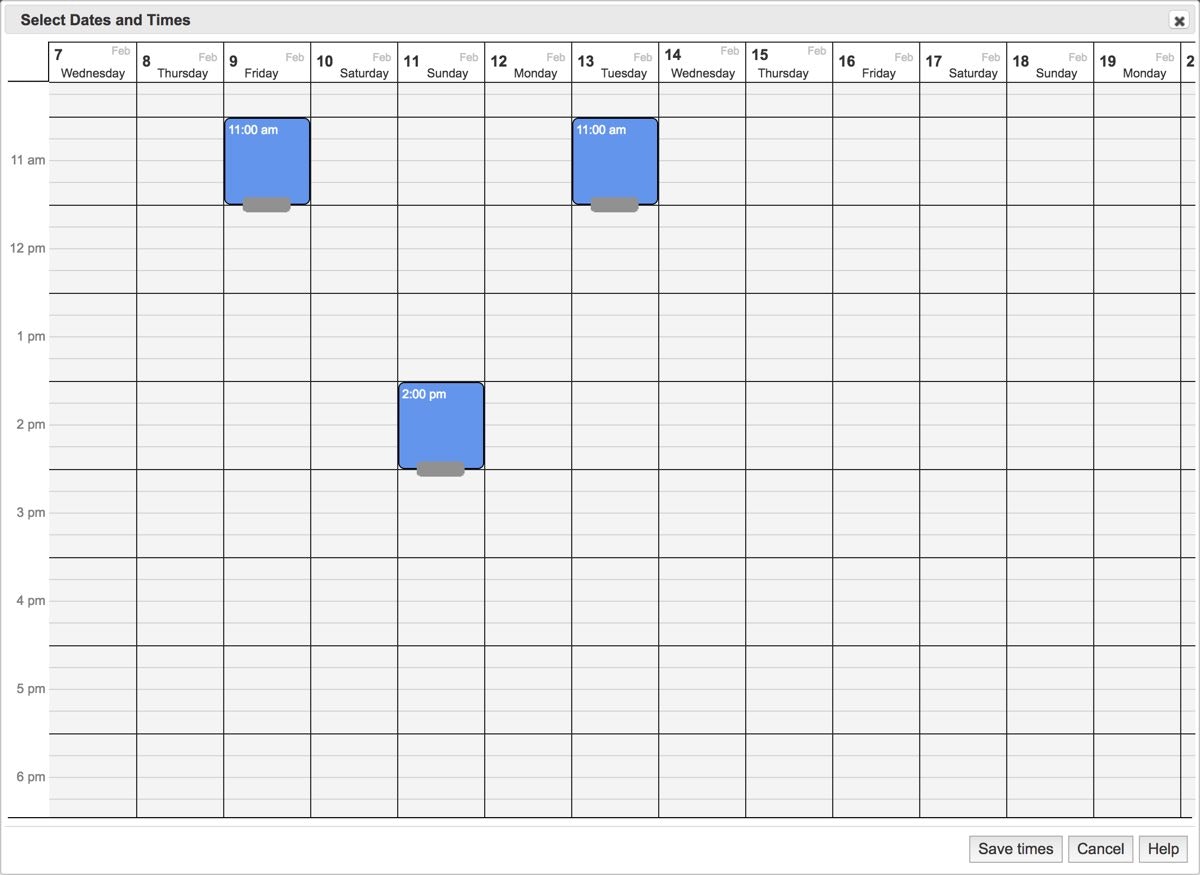Click the 3 pm time label
Viewport: 1200px width, 875px height.
click(27, 512)
